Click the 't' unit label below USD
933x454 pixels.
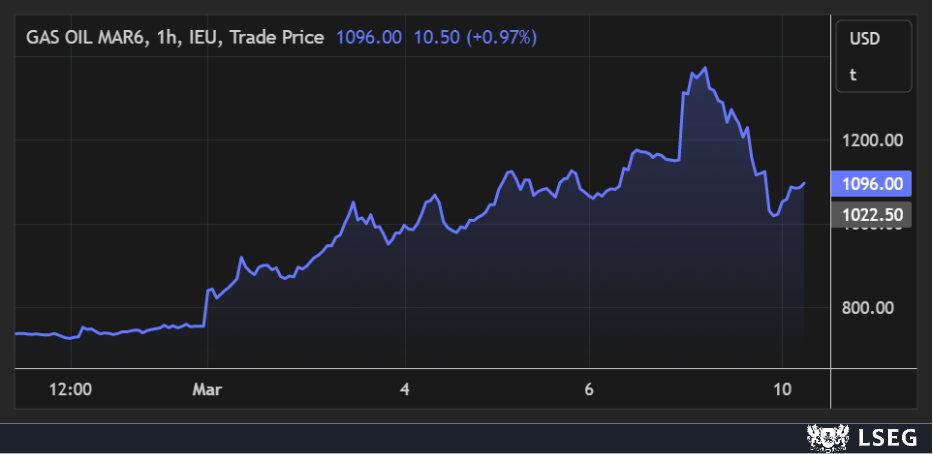pos(853,74)
